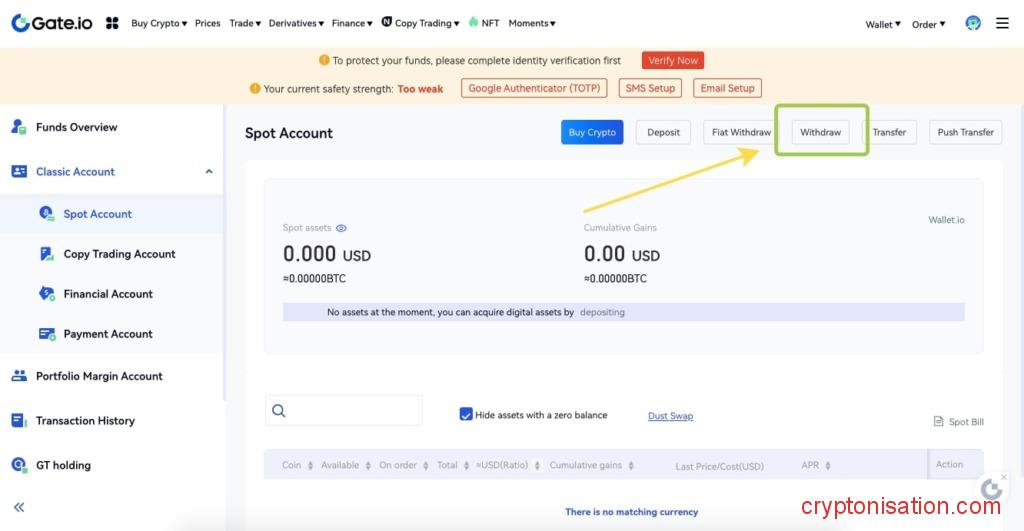Image resolution: width=1024 pixels, height=531 pixels.
Task: Collapse sidebar with double-arrow icon
Action: (19, 507)
